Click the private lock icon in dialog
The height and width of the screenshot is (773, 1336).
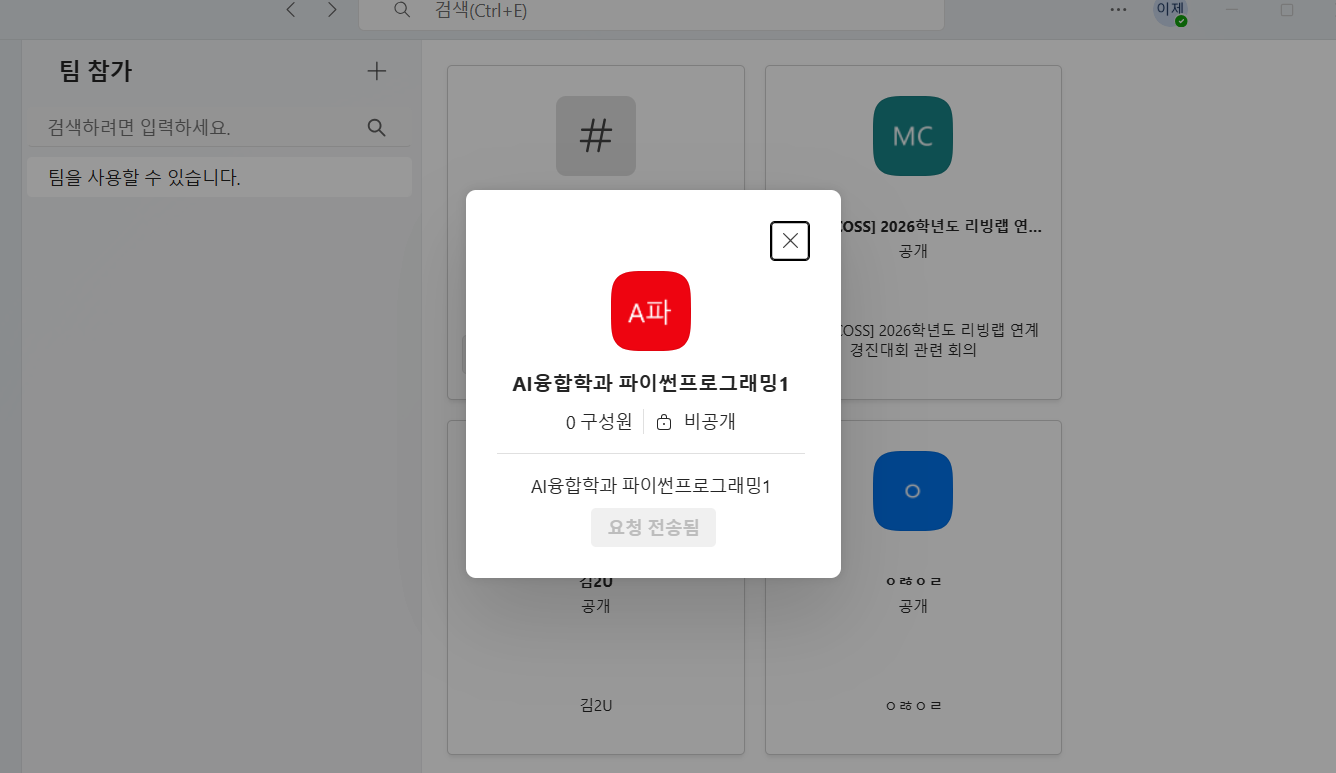pyautogui.click(x=664, y=423)
